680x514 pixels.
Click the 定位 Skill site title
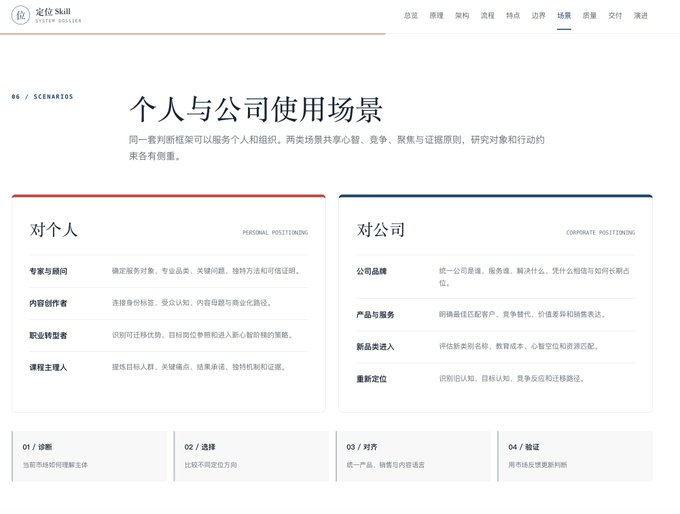click(x=53, y=12)
